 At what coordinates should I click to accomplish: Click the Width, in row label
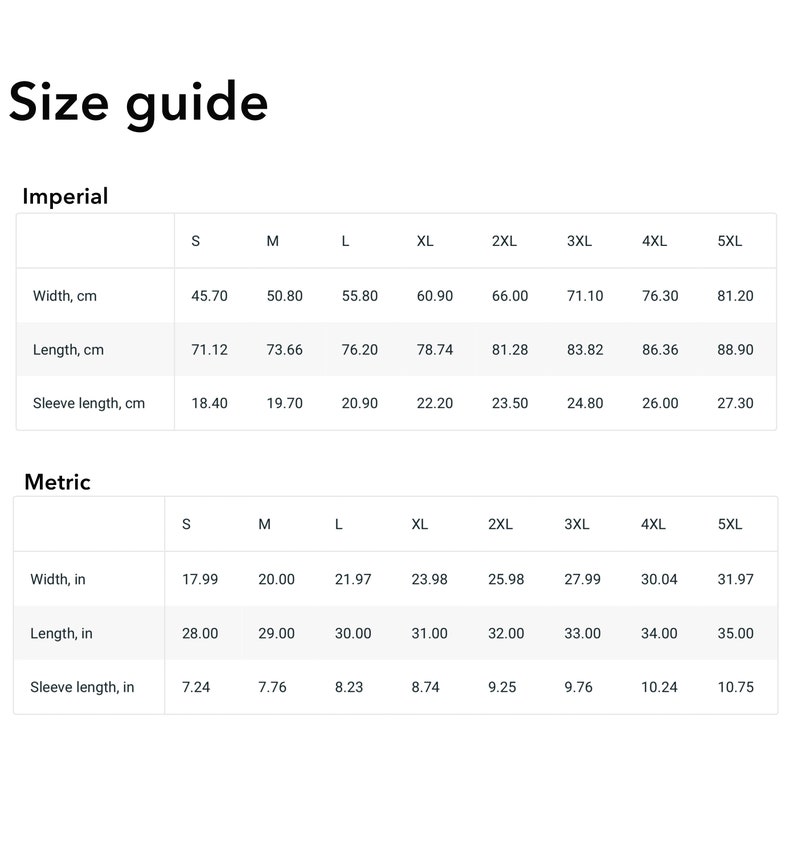[58, 579]
